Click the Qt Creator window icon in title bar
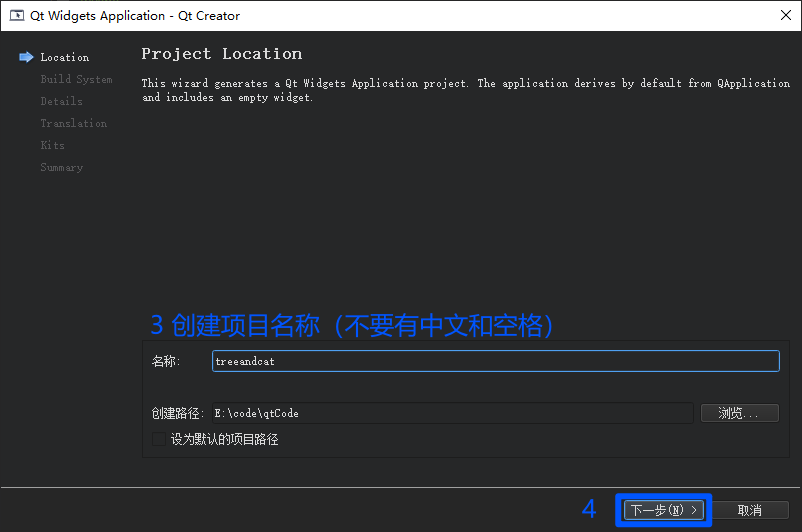The height and width of the screenshot is (532, 802). (x=17, y=15)
